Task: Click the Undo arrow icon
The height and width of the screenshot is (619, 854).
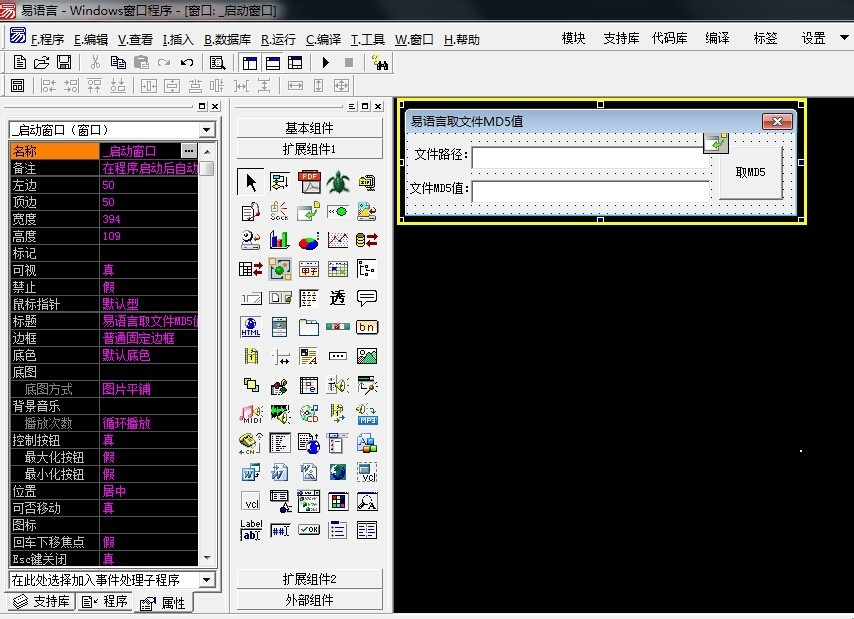Action: click(187, 63)
